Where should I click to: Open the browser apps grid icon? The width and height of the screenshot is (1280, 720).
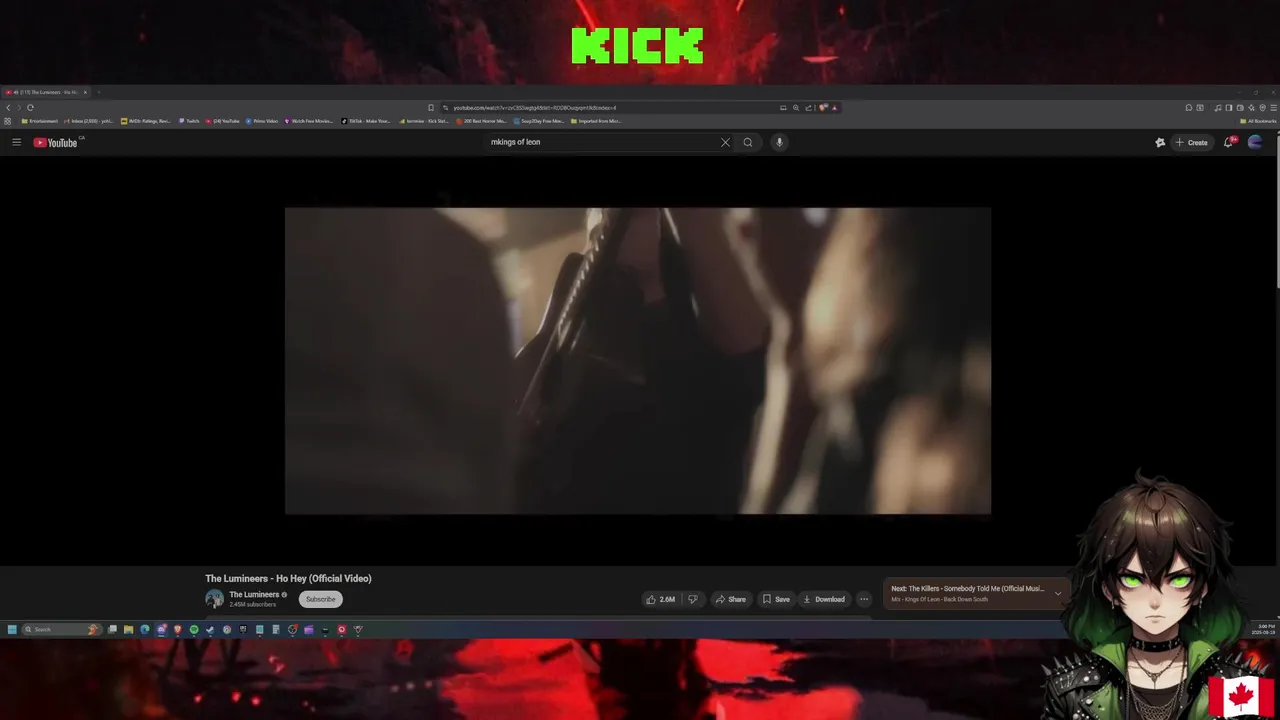click(8, 121)
